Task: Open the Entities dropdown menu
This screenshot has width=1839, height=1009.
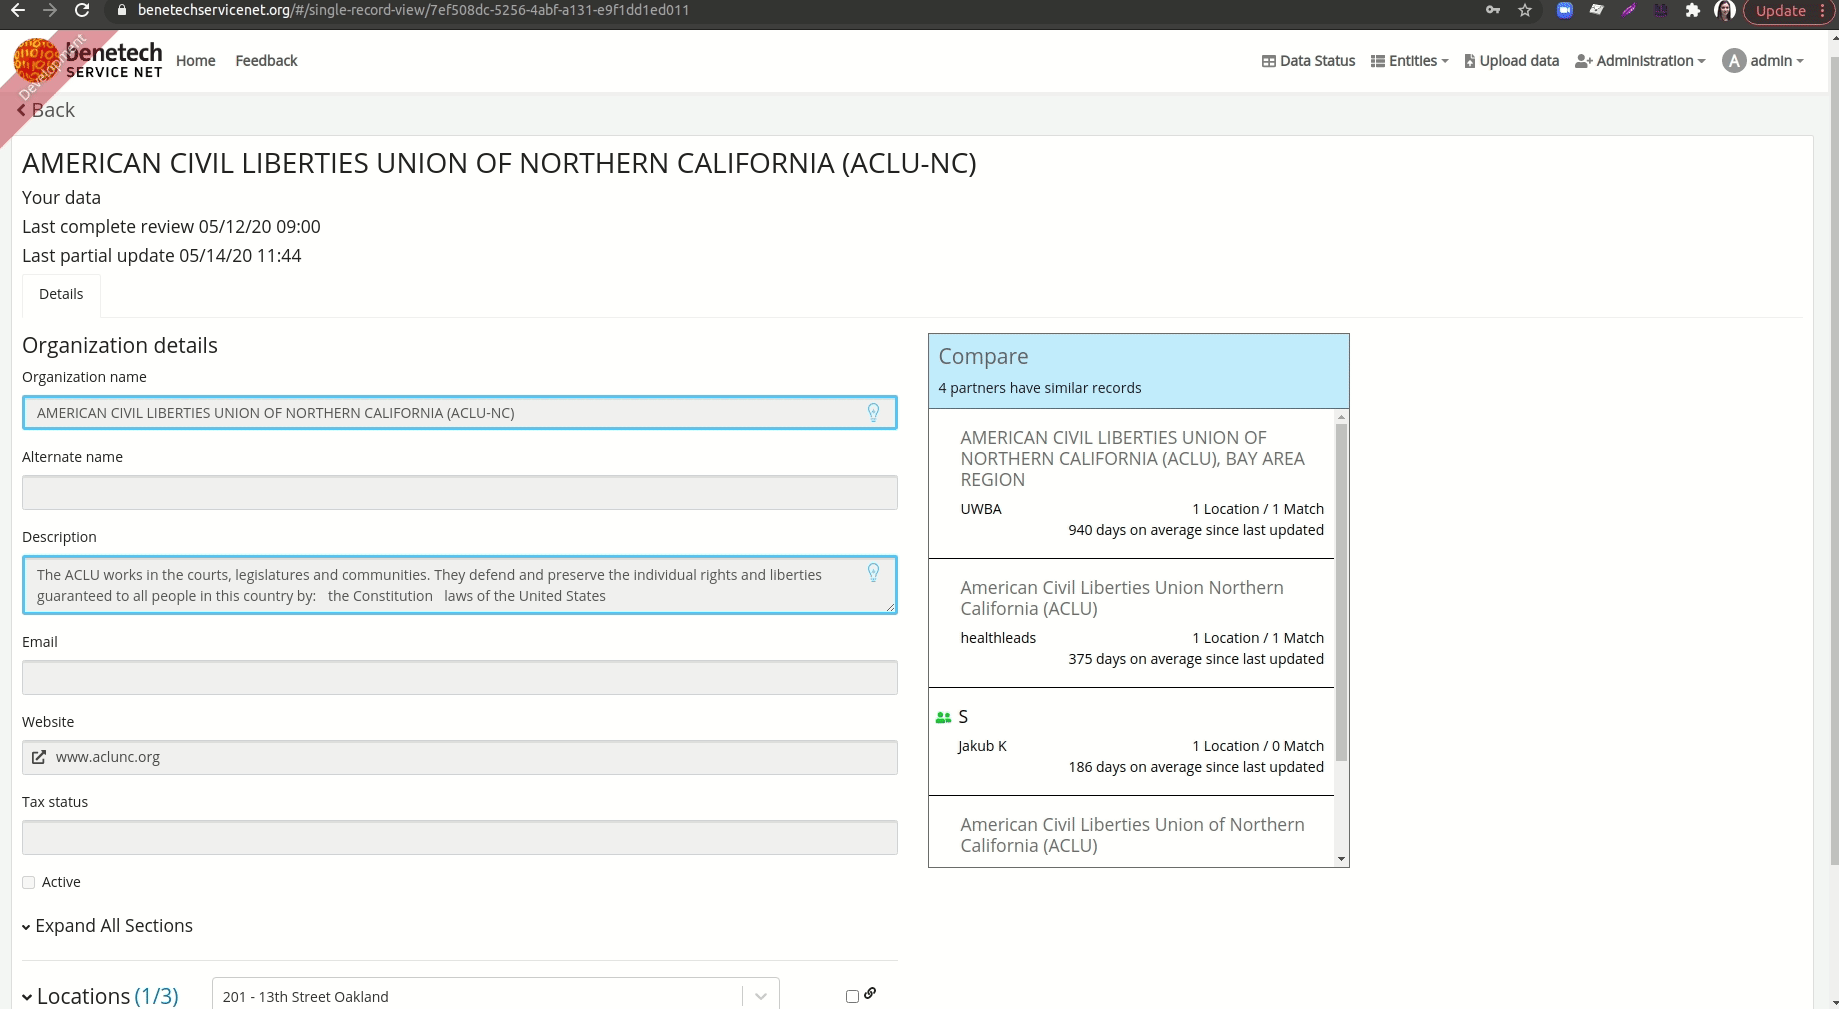Action: click(1408, 61)
